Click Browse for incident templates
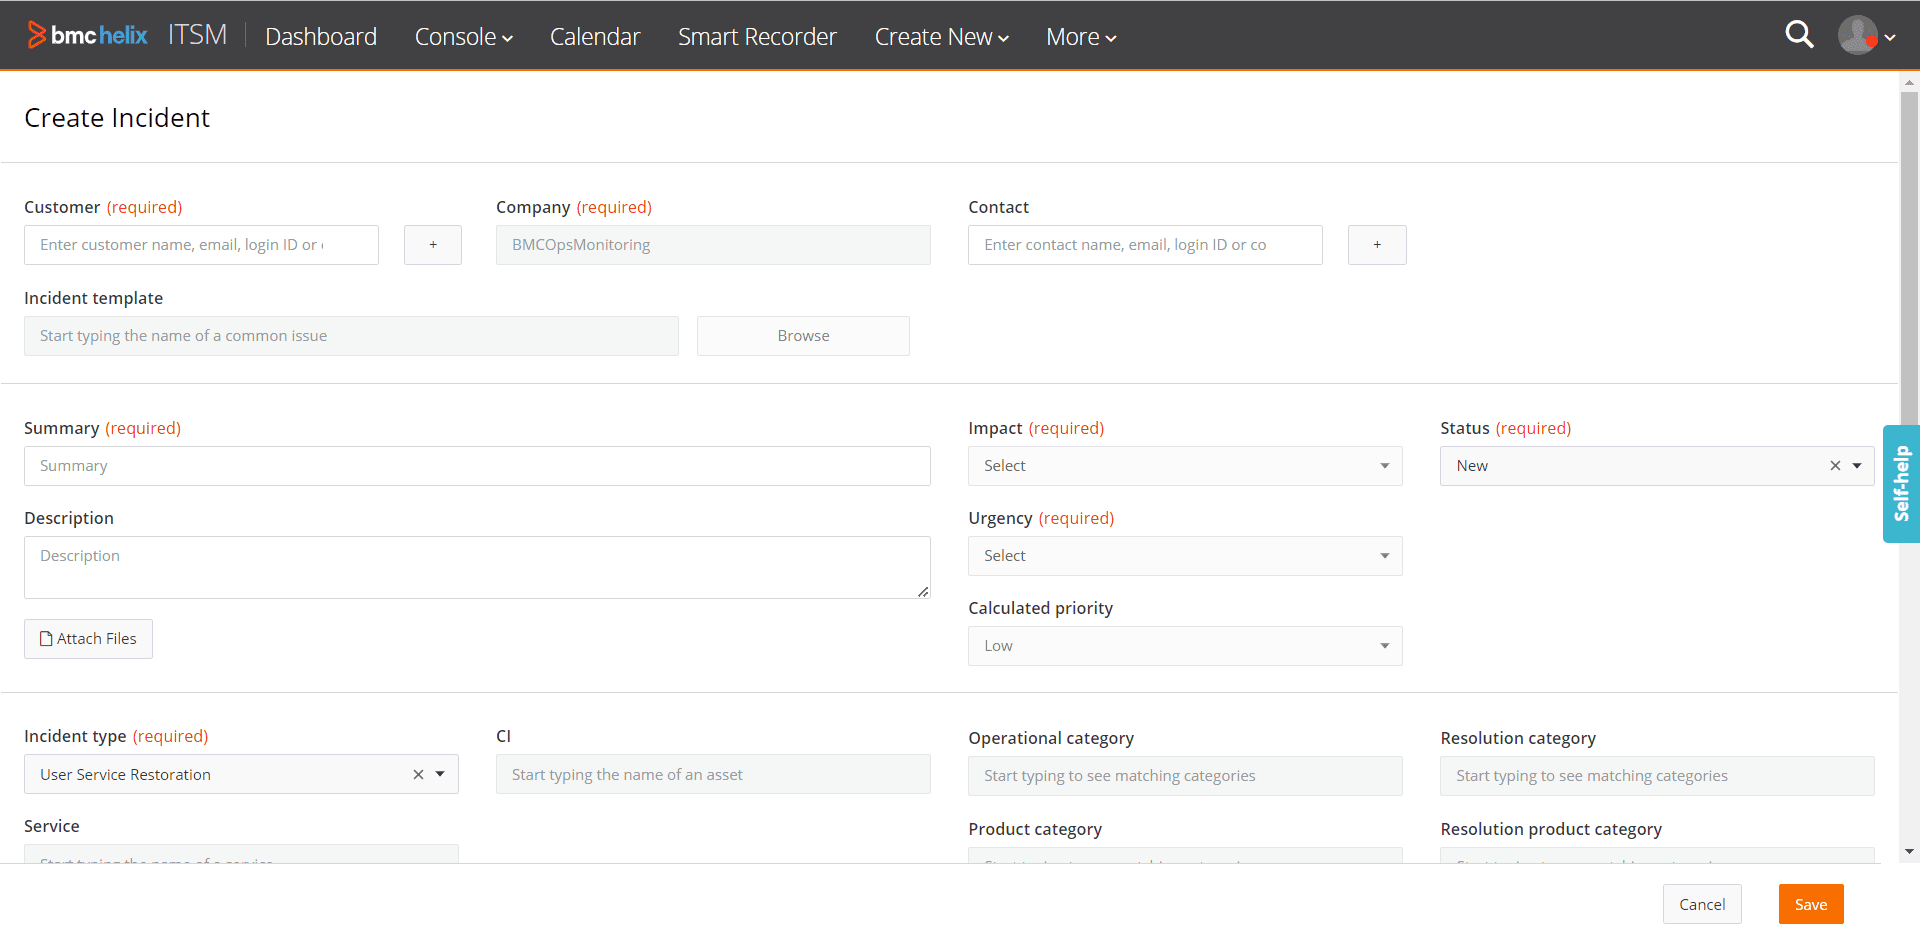This screenshot has width=1920, height=932. tap(803, 336)
